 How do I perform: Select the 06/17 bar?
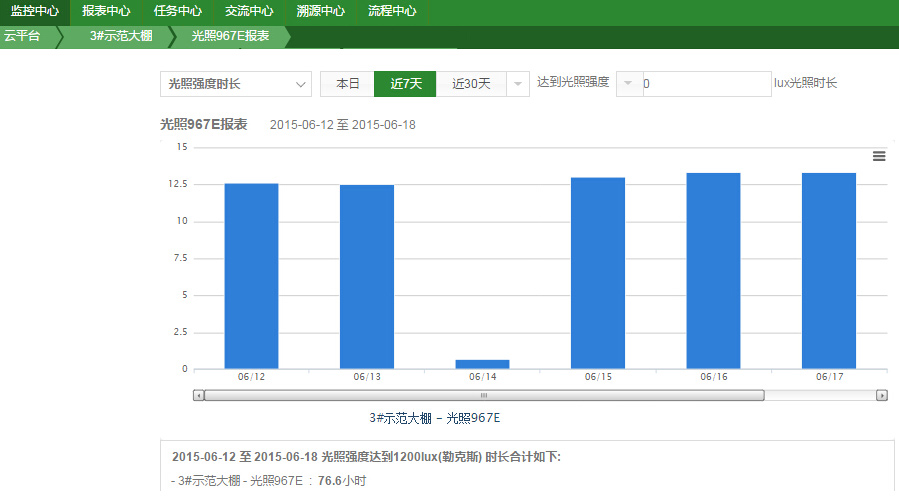point(829,271)
